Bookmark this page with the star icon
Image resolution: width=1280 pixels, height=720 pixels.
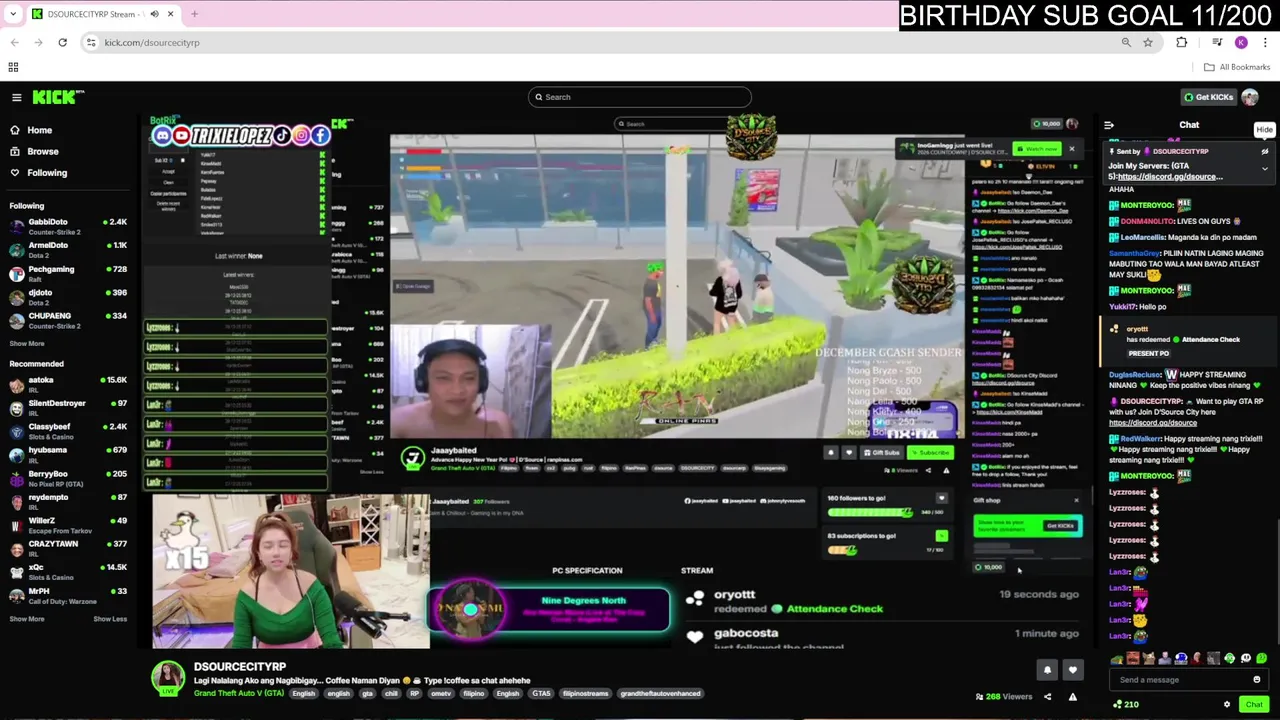pyautogui.click(x=1148, y=42)
